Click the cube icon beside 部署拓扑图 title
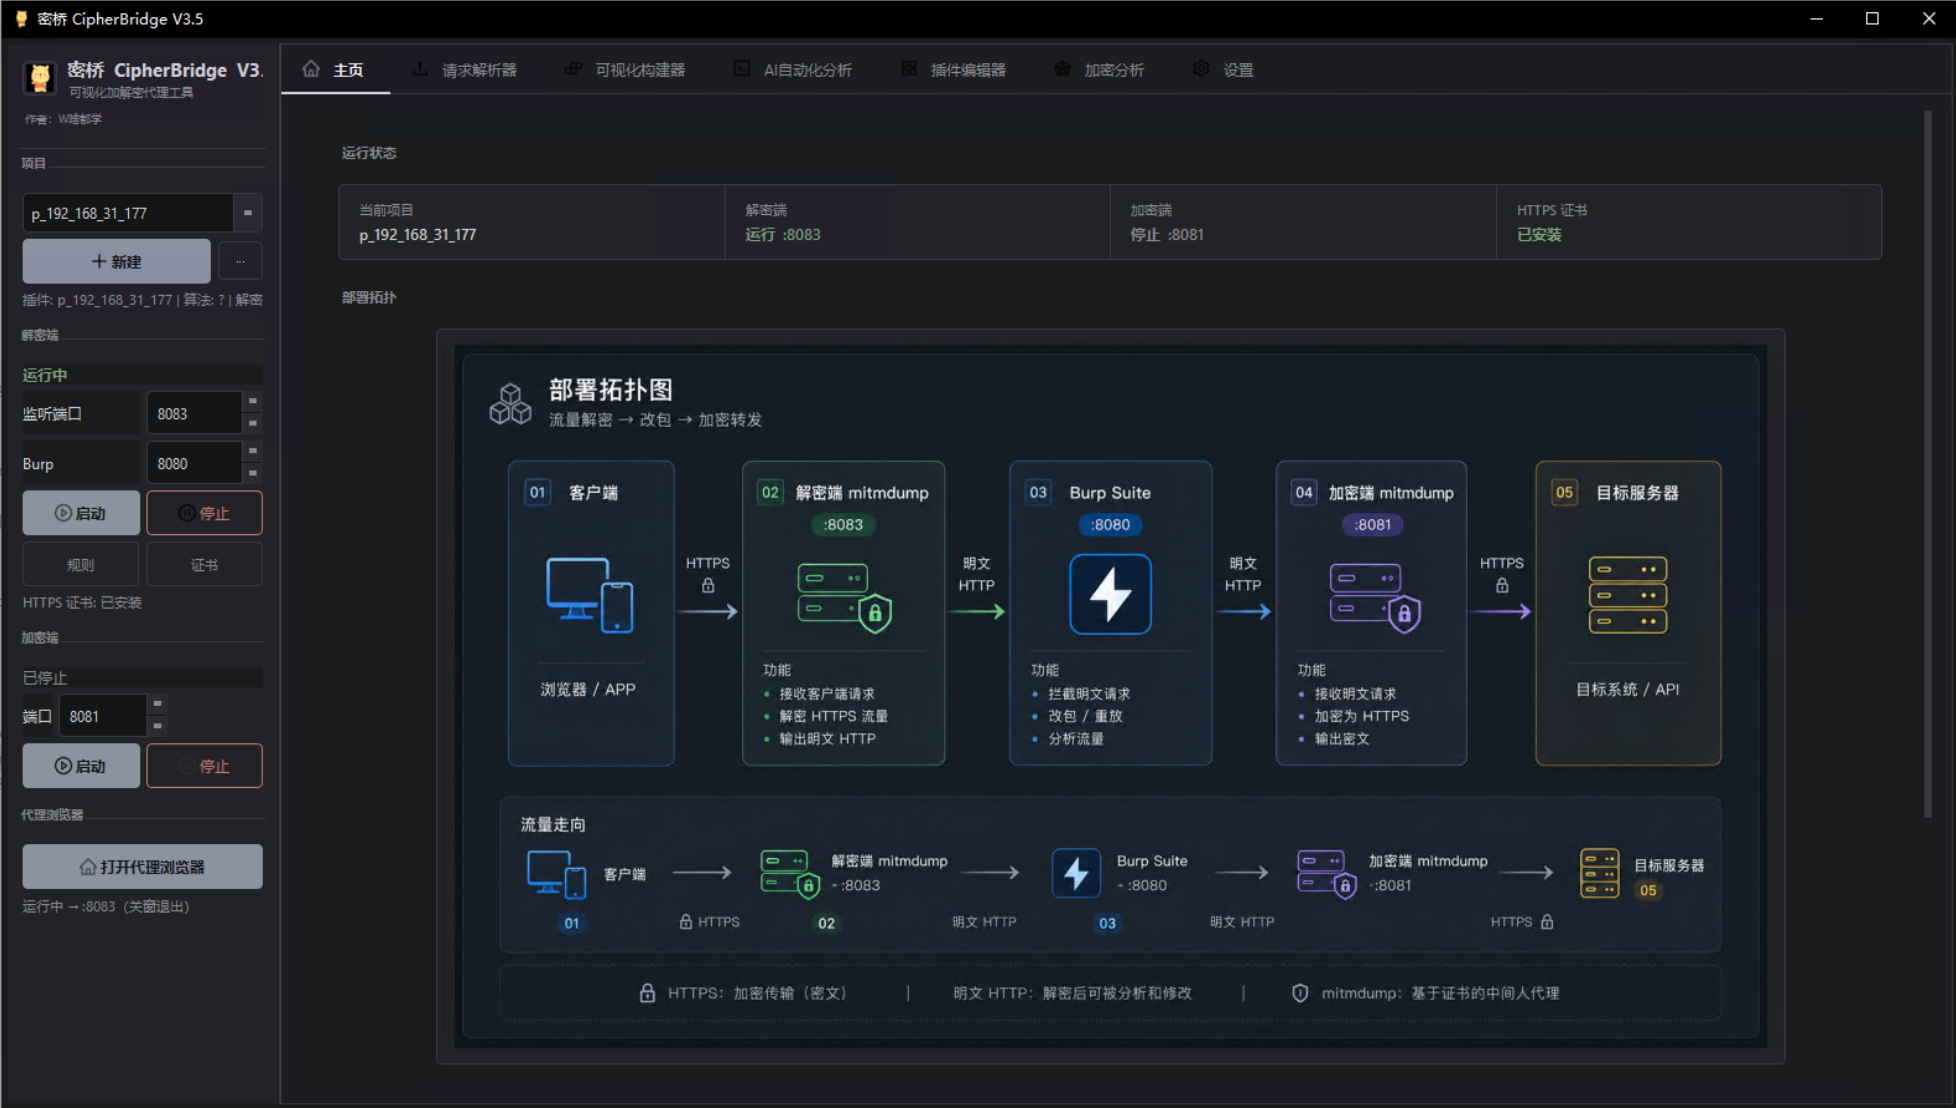This screenshot has height=1108, width=1956. (x=510, y=403)
